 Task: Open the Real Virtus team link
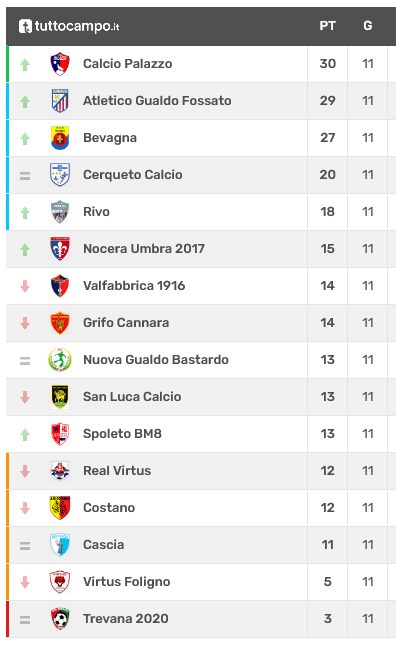click(x=117, y=471)
